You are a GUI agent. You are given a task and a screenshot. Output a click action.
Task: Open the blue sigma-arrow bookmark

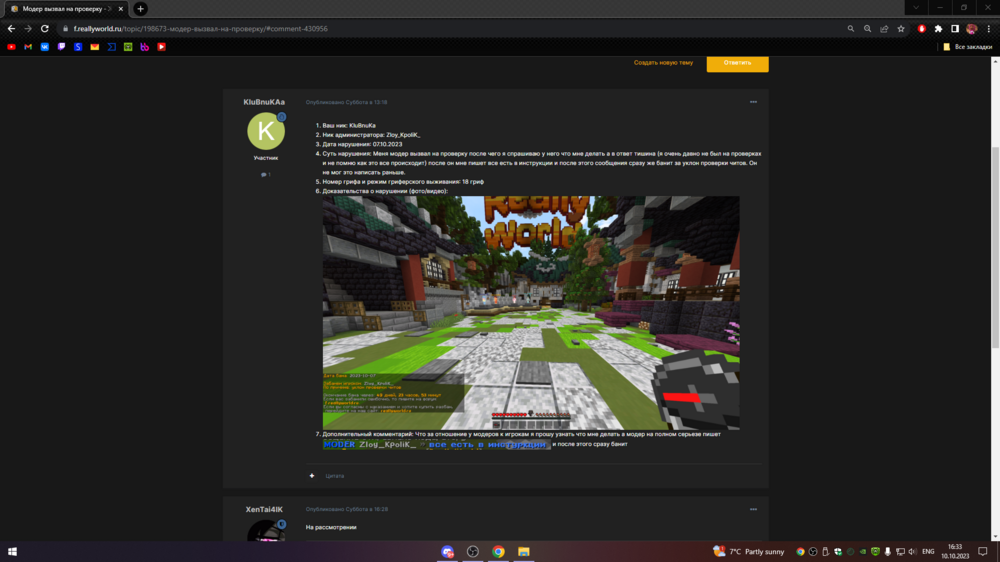tap(112, 47)
